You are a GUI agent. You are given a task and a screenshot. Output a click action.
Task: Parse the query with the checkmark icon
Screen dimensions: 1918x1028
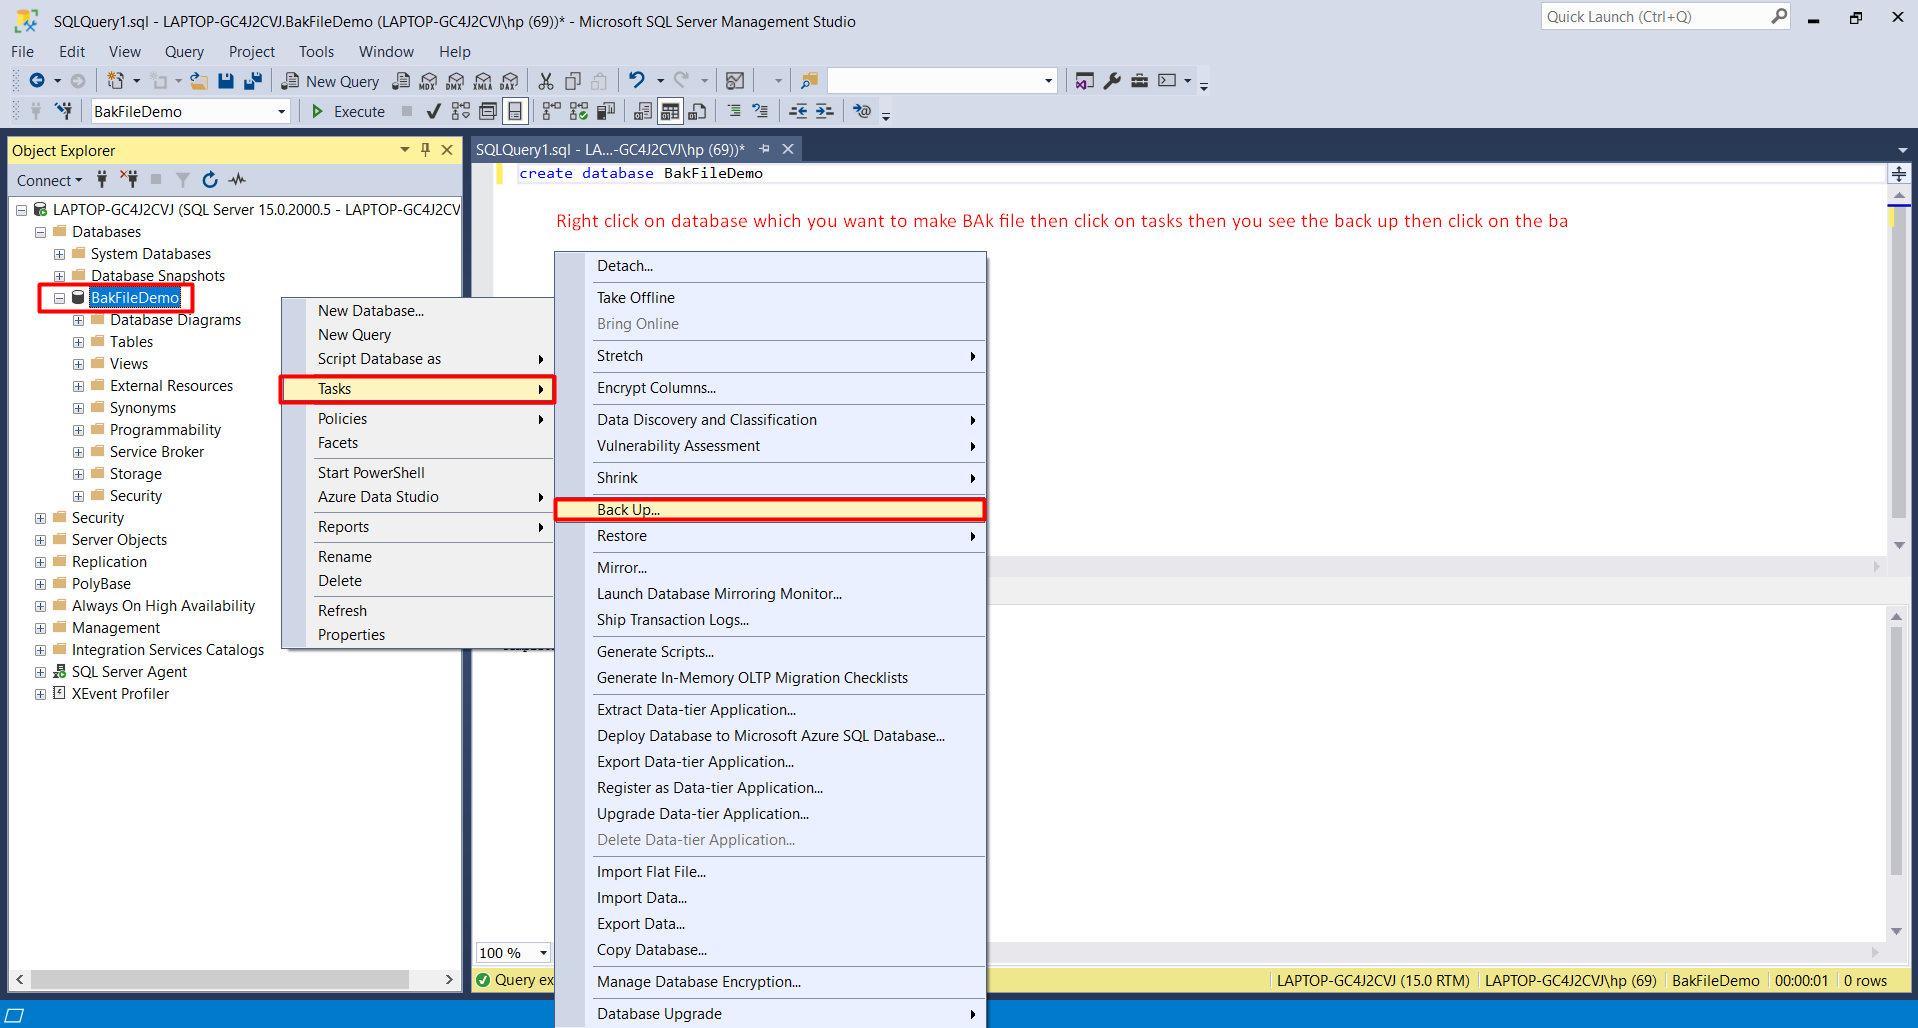[x=433, y=111]
